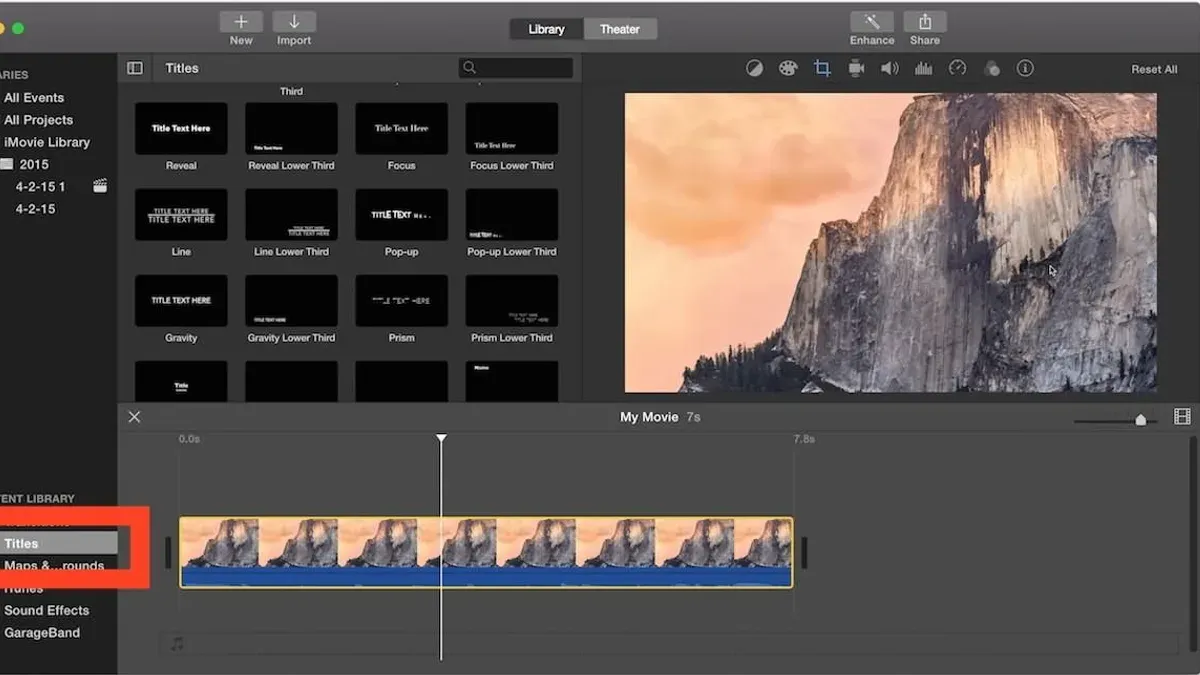The height and width of the screenshot is (675, 1200).
Task: Open the volume speaker icon
Action: pyautogui.click(x=889, y=68)
